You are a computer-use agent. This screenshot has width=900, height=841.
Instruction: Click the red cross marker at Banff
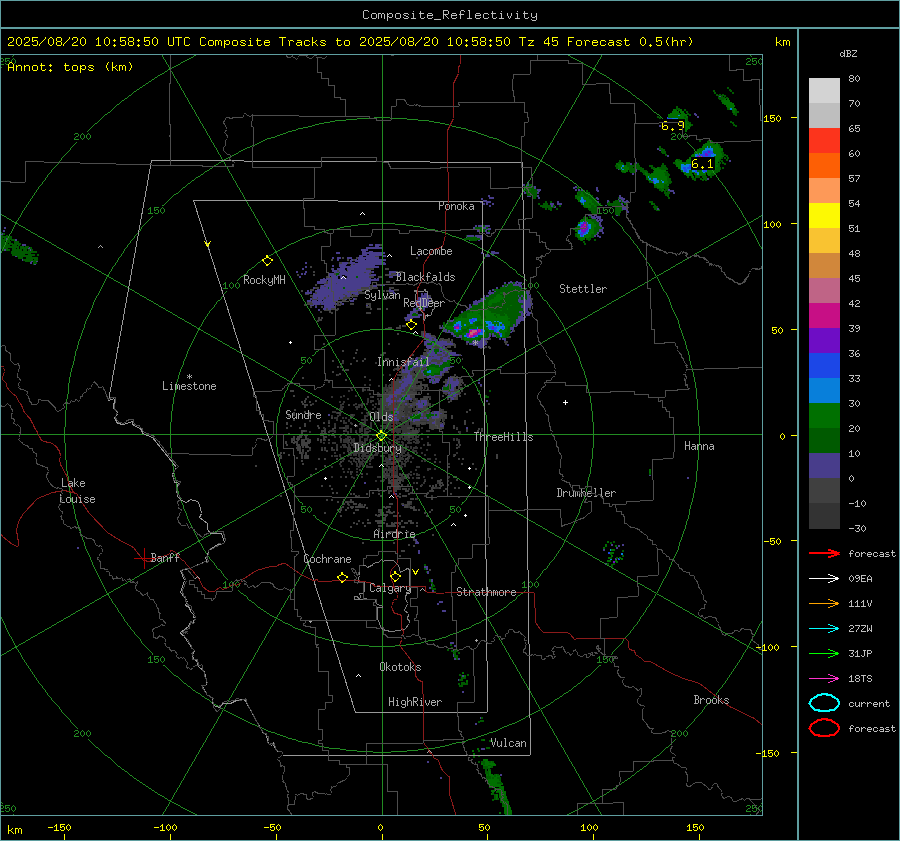[x=143, y=558]
